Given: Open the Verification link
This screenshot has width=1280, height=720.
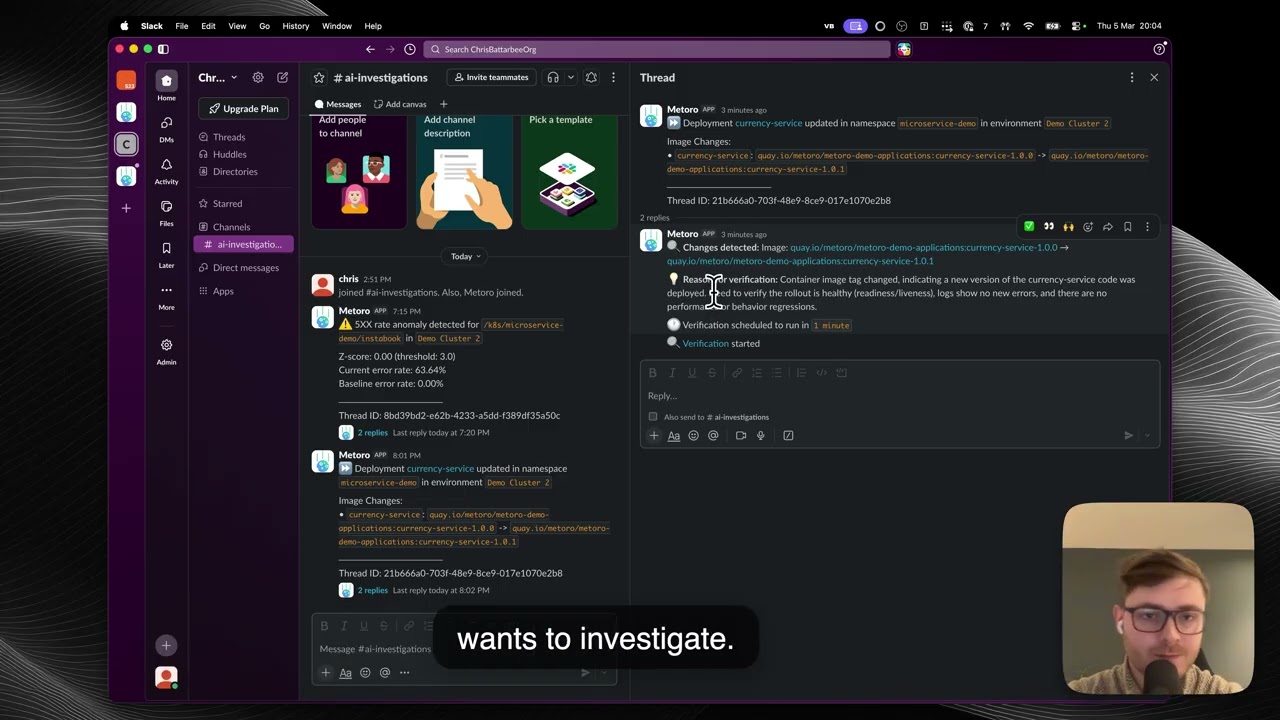Looking at the screenshot, I should coord(705,343).
